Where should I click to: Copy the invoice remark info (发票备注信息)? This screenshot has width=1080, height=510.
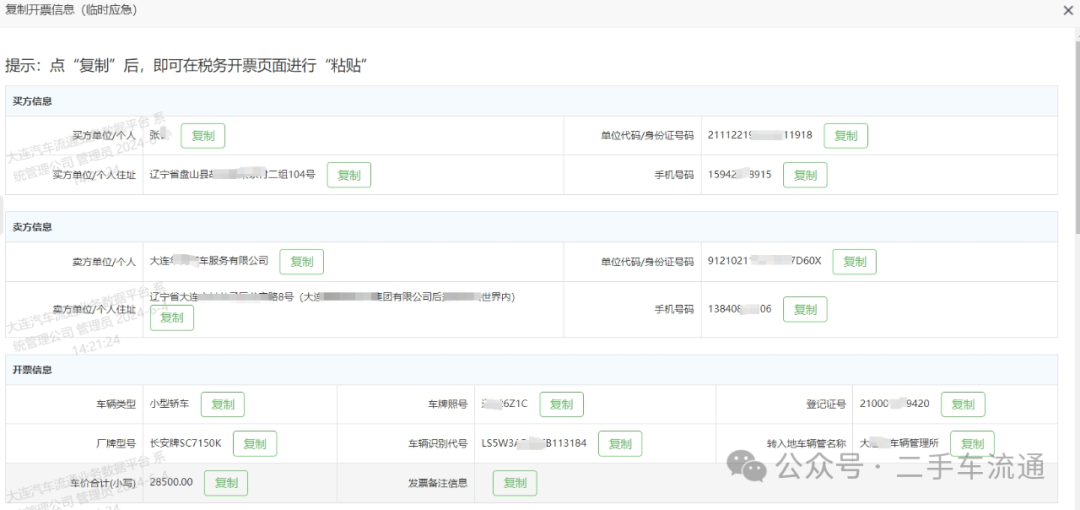tap(515, 483)
